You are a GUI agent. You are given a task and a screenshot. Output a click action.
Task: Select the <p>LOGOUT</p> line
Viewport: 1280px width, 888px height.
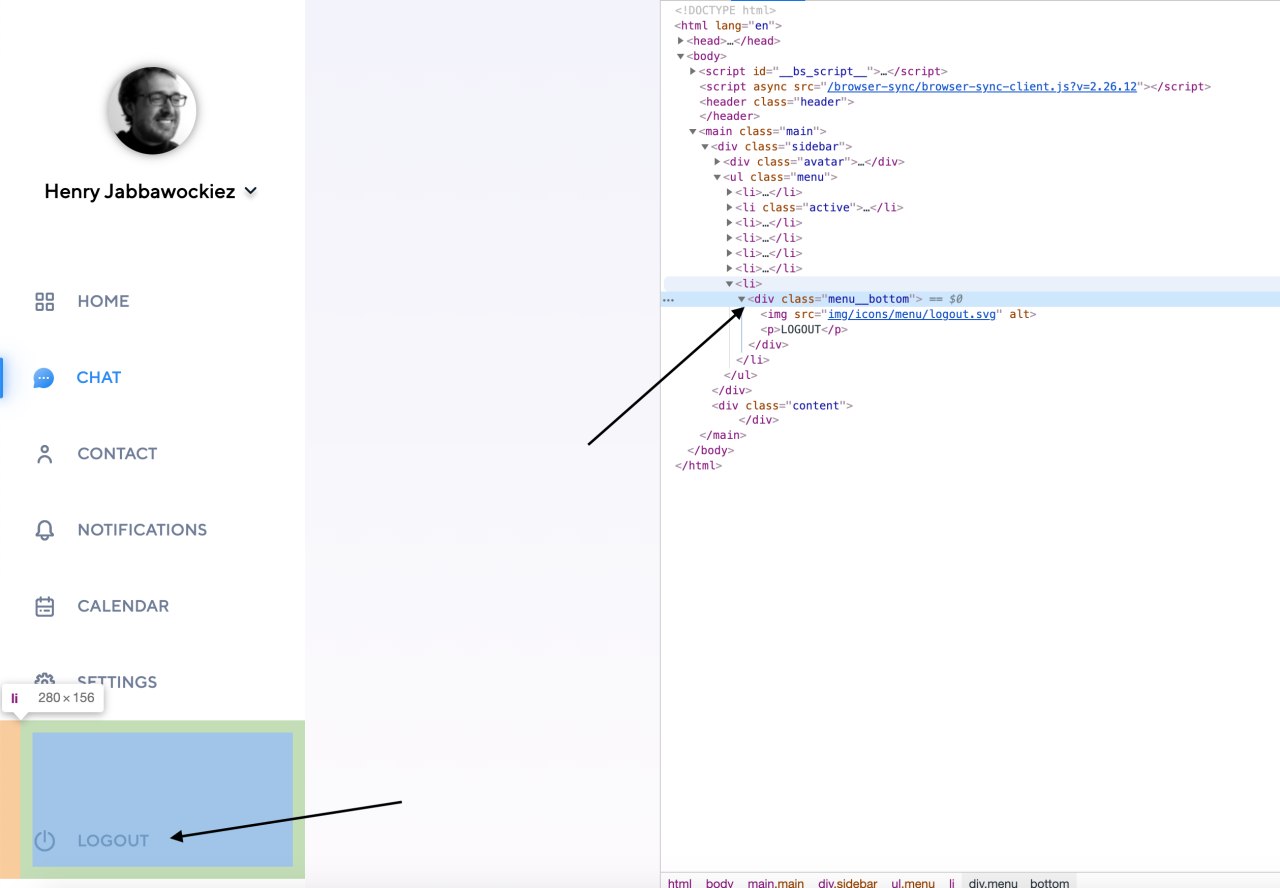click(x=804, y=329)
